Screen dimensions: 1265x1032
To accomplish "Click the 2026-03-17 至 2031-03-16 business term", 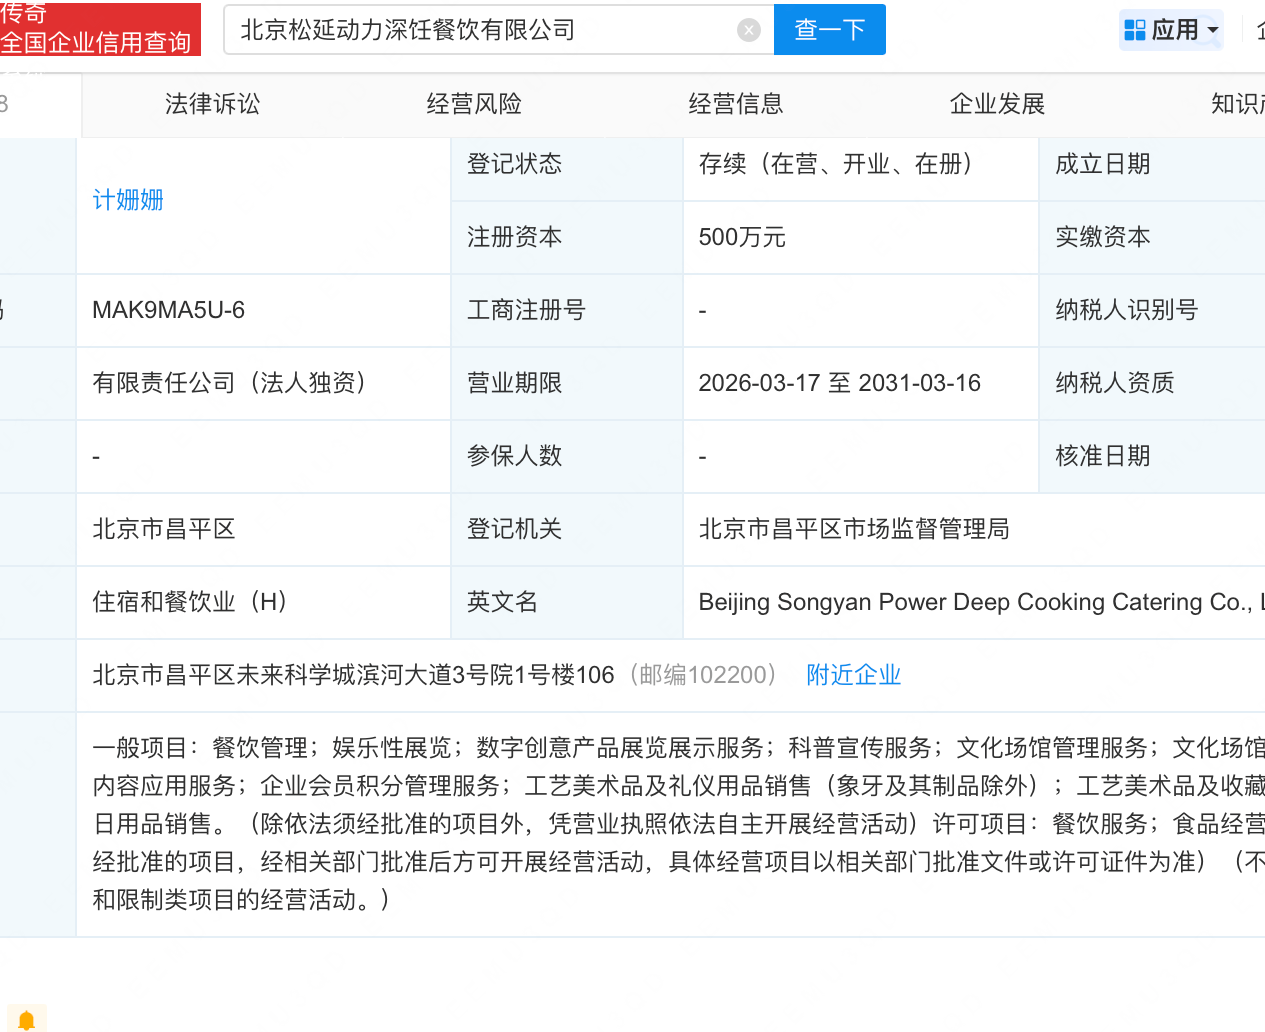I will (839, 383).
